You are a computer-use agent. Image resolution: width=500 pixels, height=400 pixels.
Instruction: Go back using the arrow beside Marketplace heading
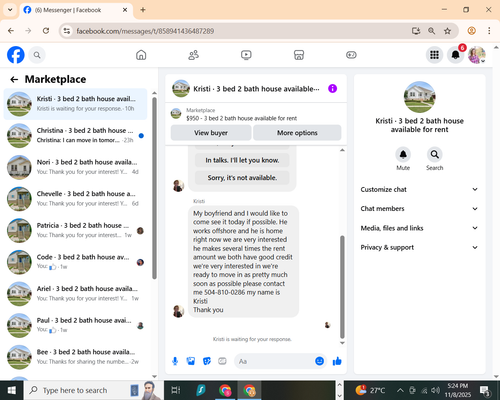pos(14,79)
